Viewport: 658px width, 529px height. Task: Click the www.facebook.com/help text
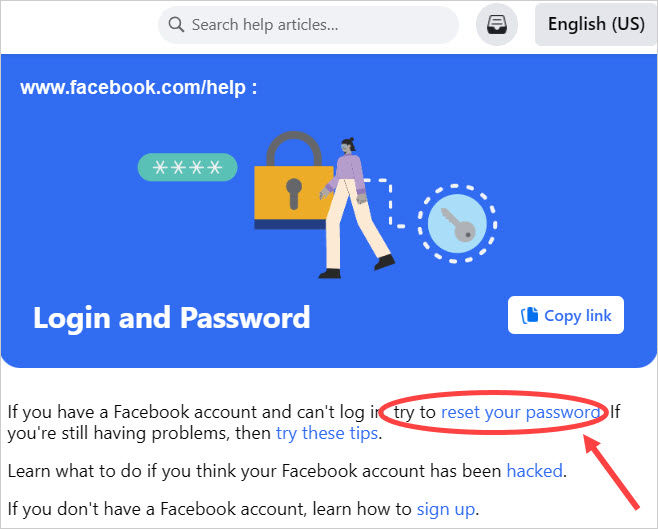138,87
